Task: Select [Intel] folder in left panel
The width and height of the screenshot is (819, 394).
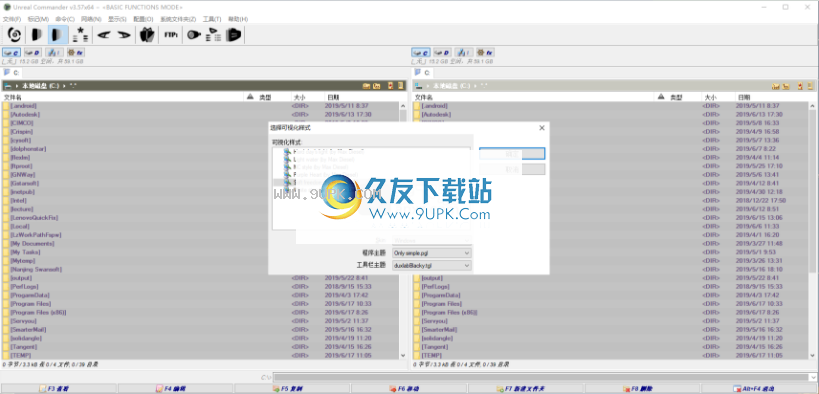Action: point(18,200)
